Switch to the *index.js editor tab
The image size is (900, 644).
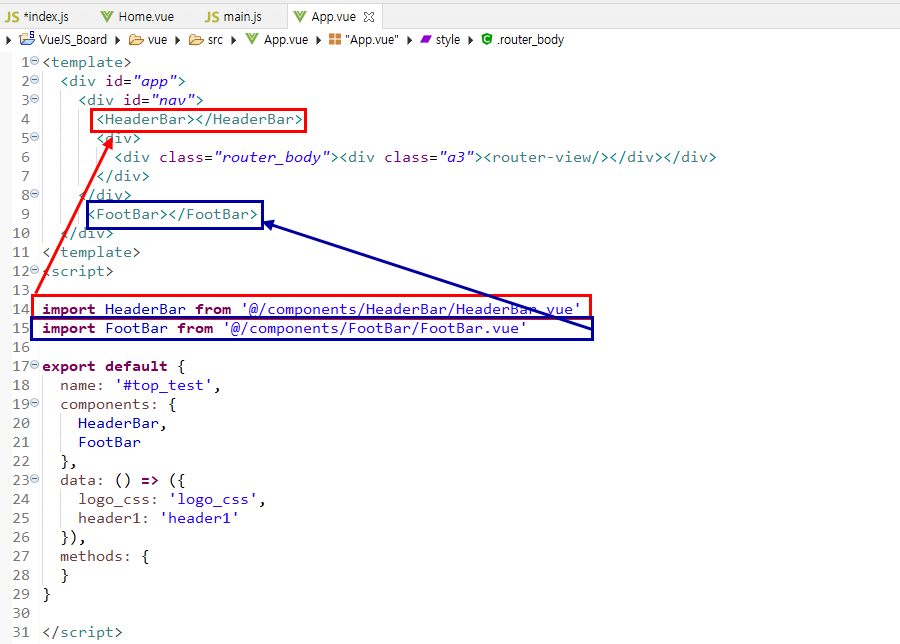[x=38, y=17]
